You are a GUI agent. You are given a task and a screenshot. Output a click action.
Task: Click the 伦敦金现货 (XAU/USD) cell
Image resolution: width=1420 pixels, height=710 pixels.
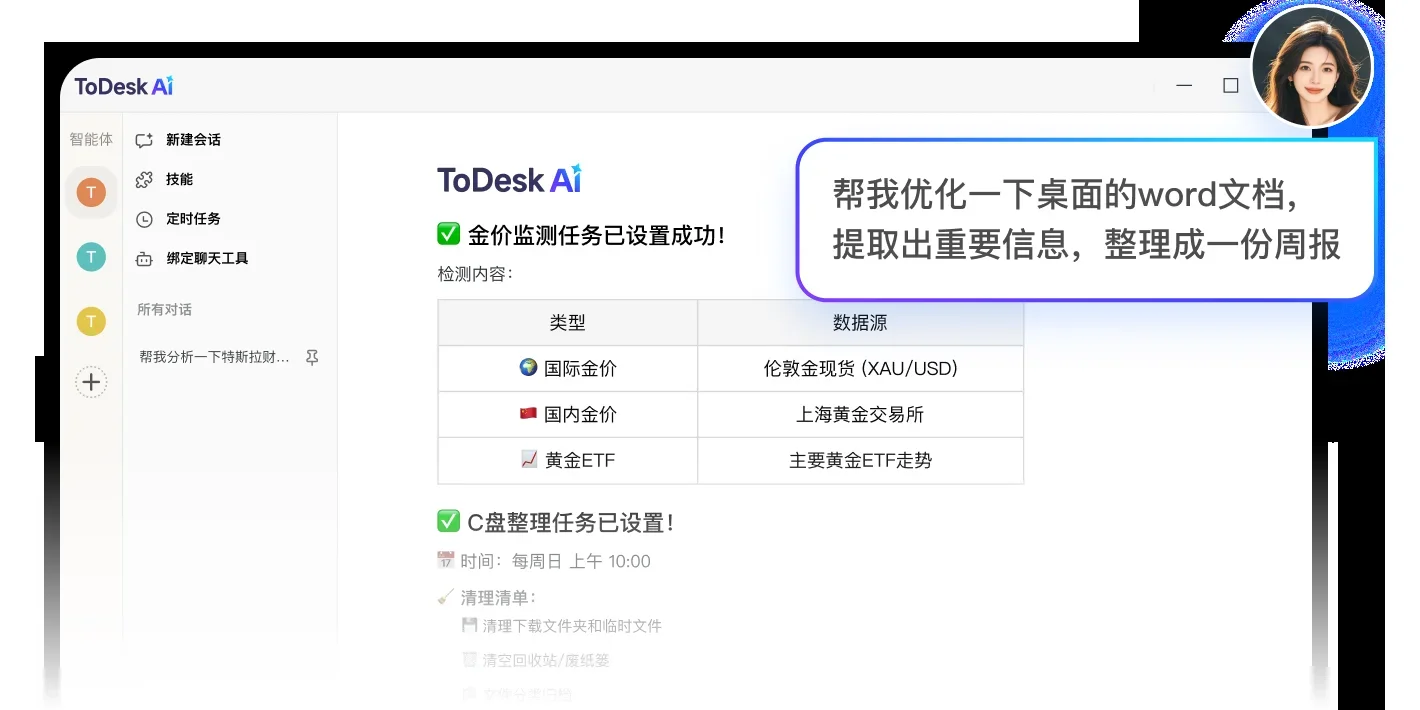[x=861, y=369]
